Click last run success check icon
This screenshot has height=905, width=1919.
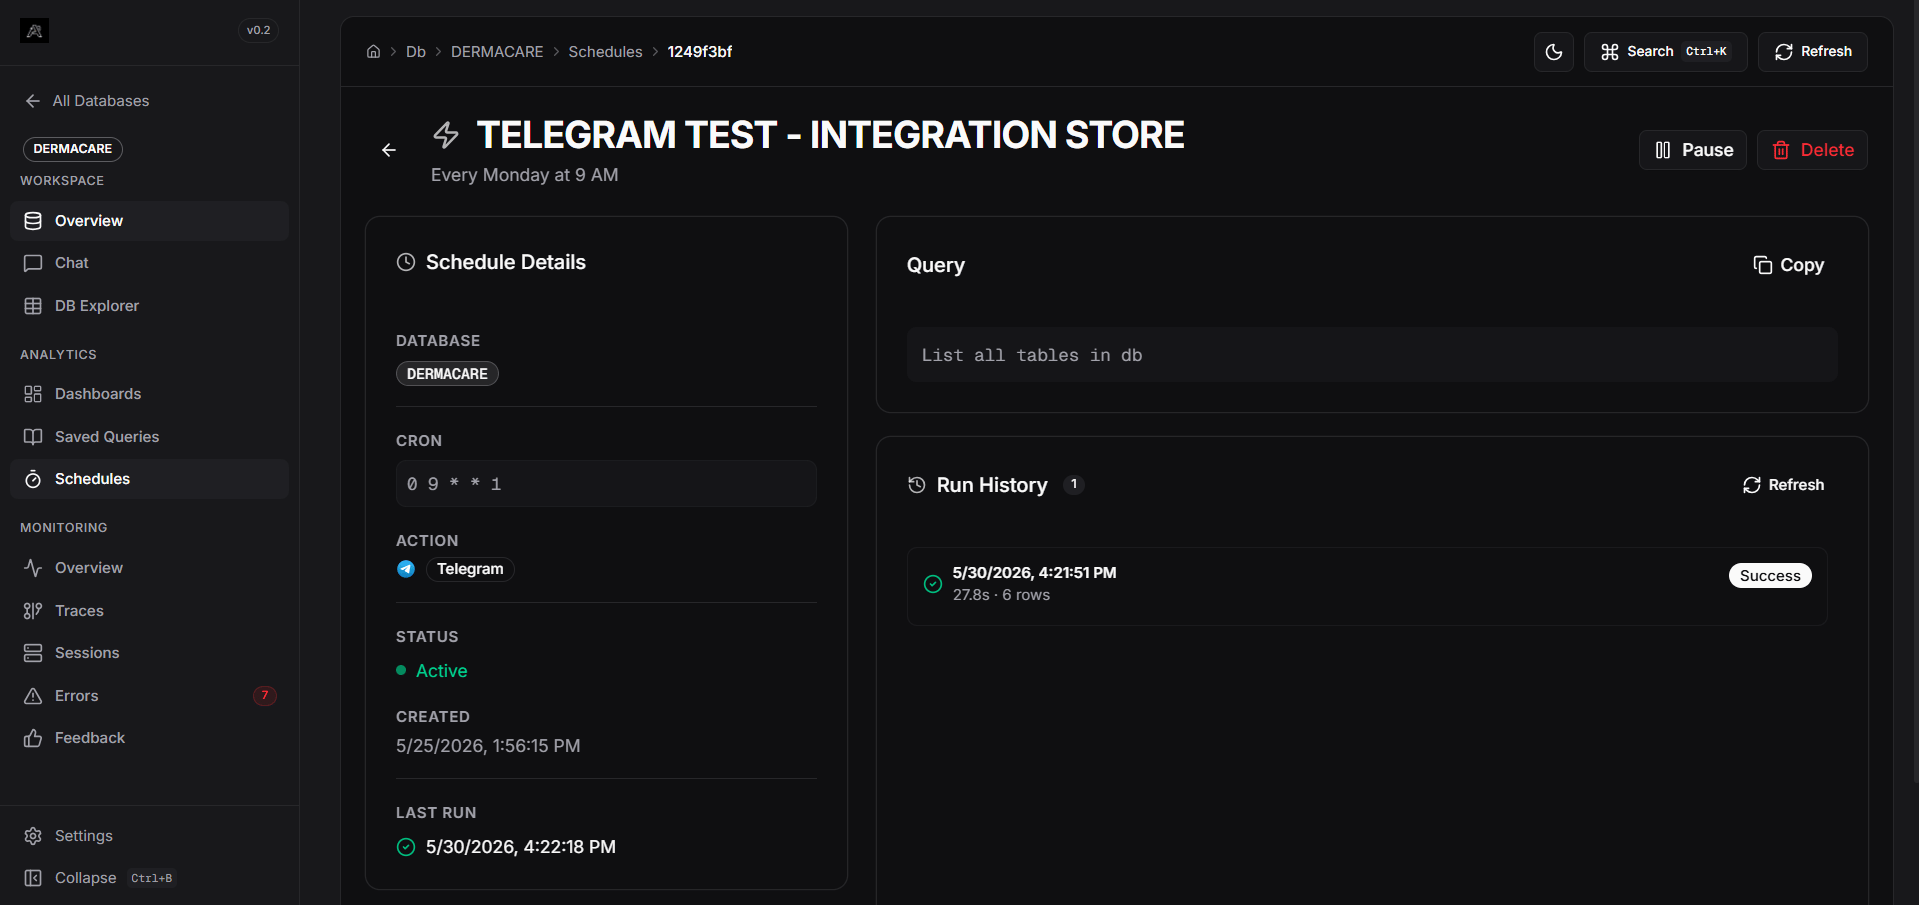point(406,847)
